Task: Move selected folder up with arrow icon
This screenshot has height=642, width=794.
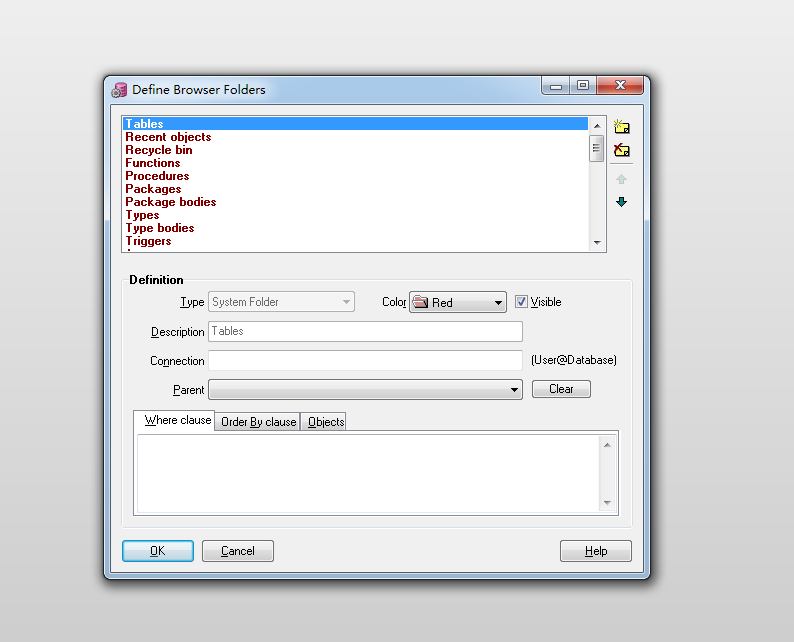Action: coord(621,179)
